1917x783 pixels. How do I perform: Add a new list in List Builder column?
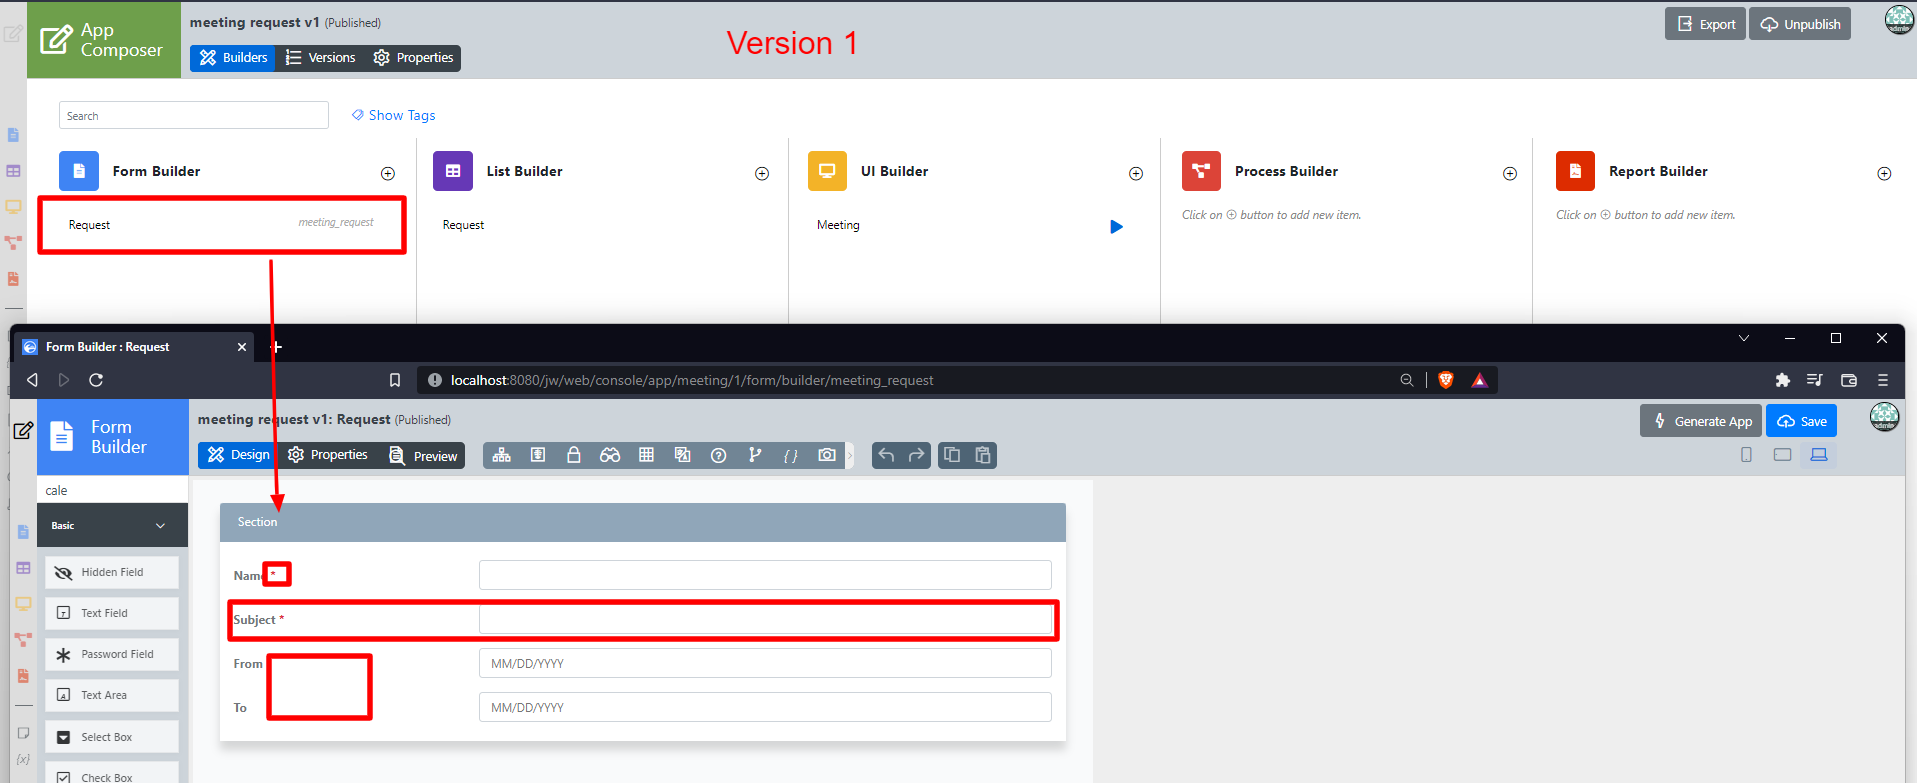[762, 174]
